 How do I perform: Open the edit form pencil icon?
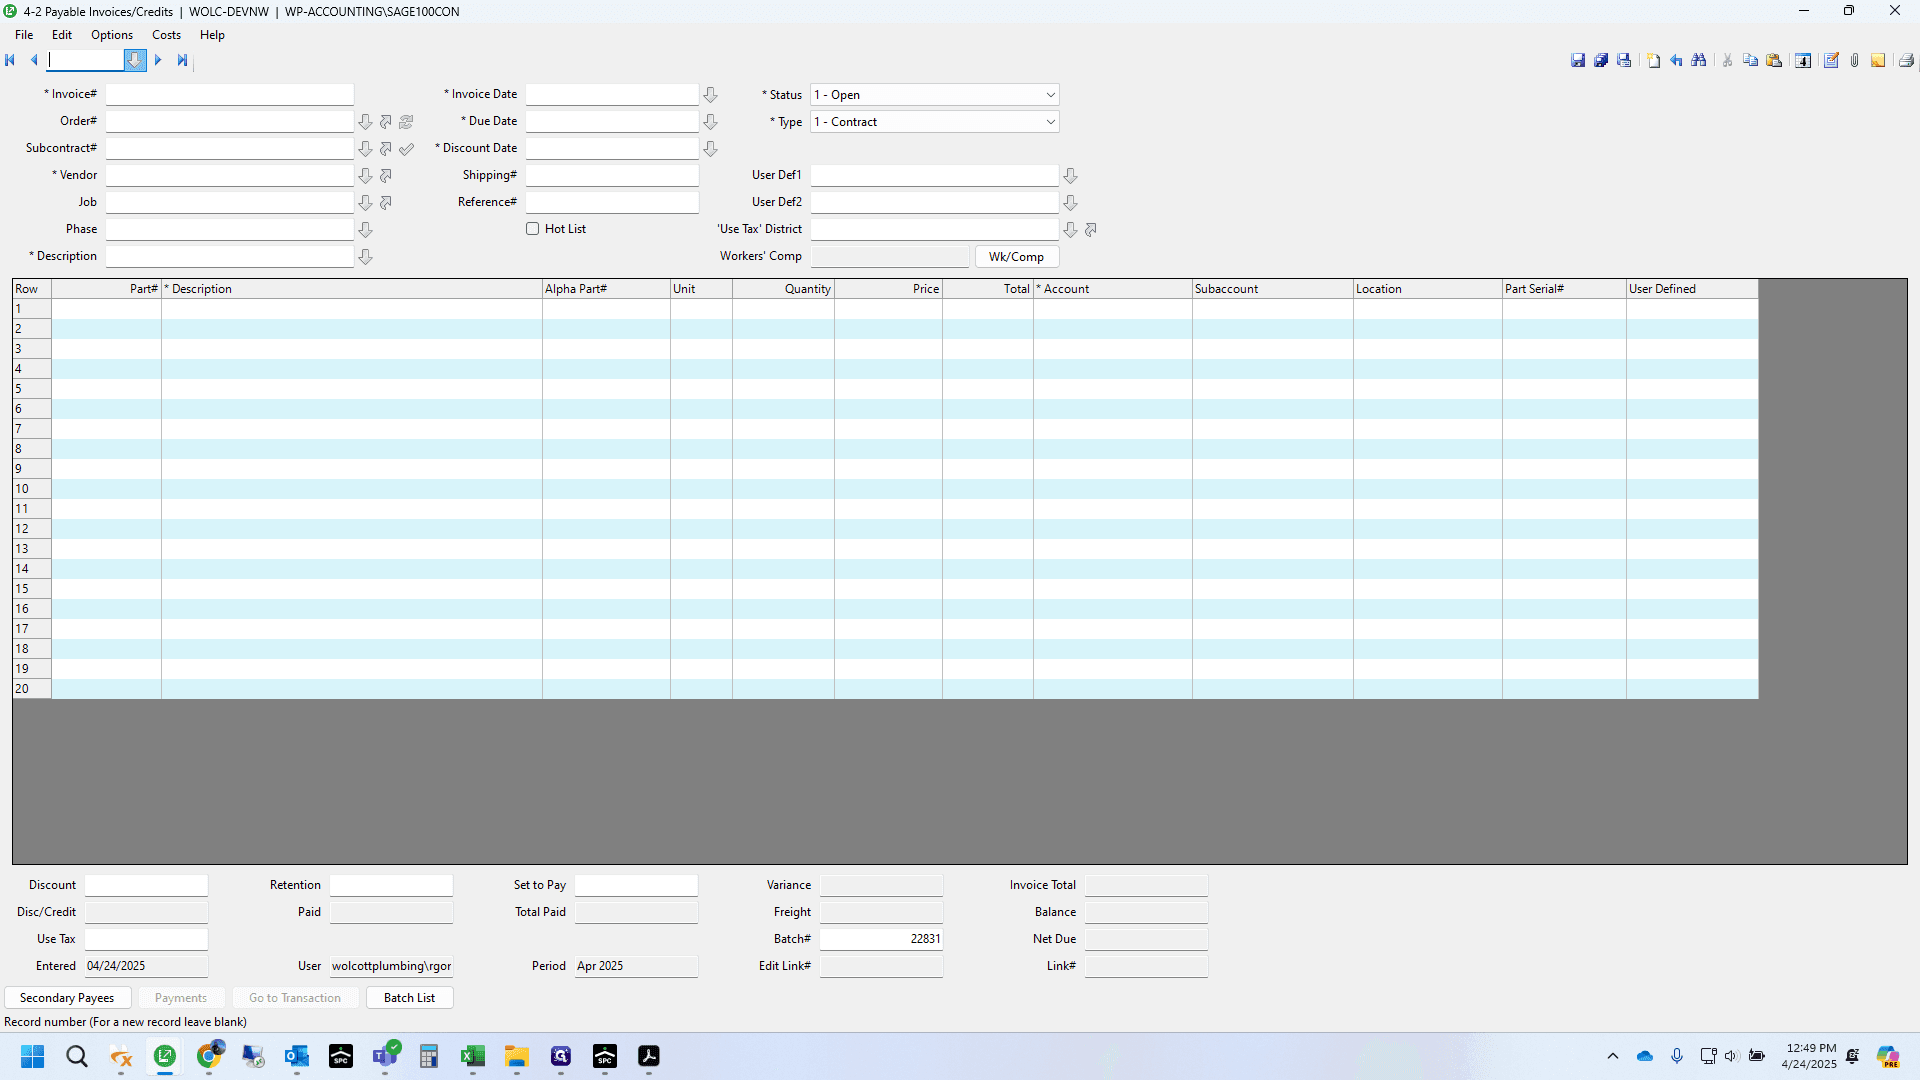click(x=1831, y=61)
